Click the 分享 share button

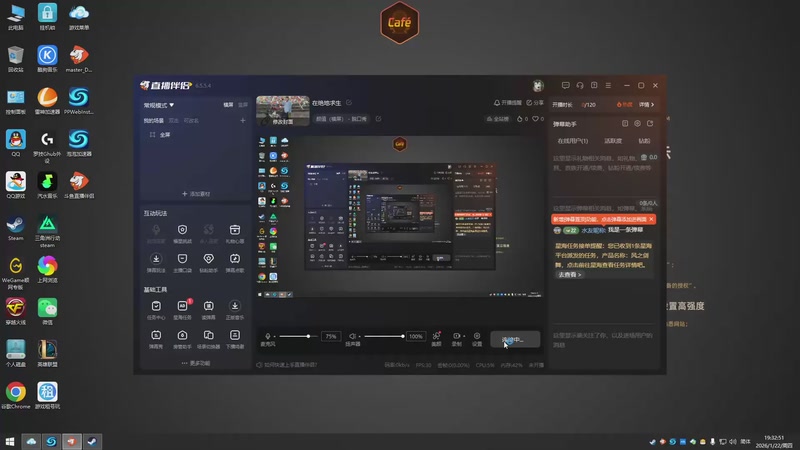(x=535, y=103)
